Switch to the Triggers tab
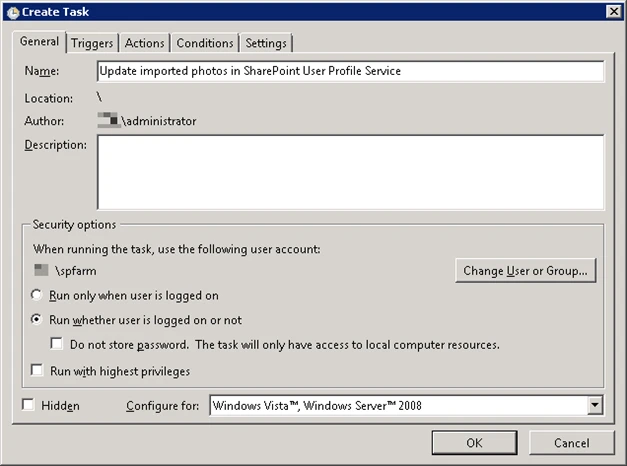The image size is (627, 466). [x=92, y=43]
